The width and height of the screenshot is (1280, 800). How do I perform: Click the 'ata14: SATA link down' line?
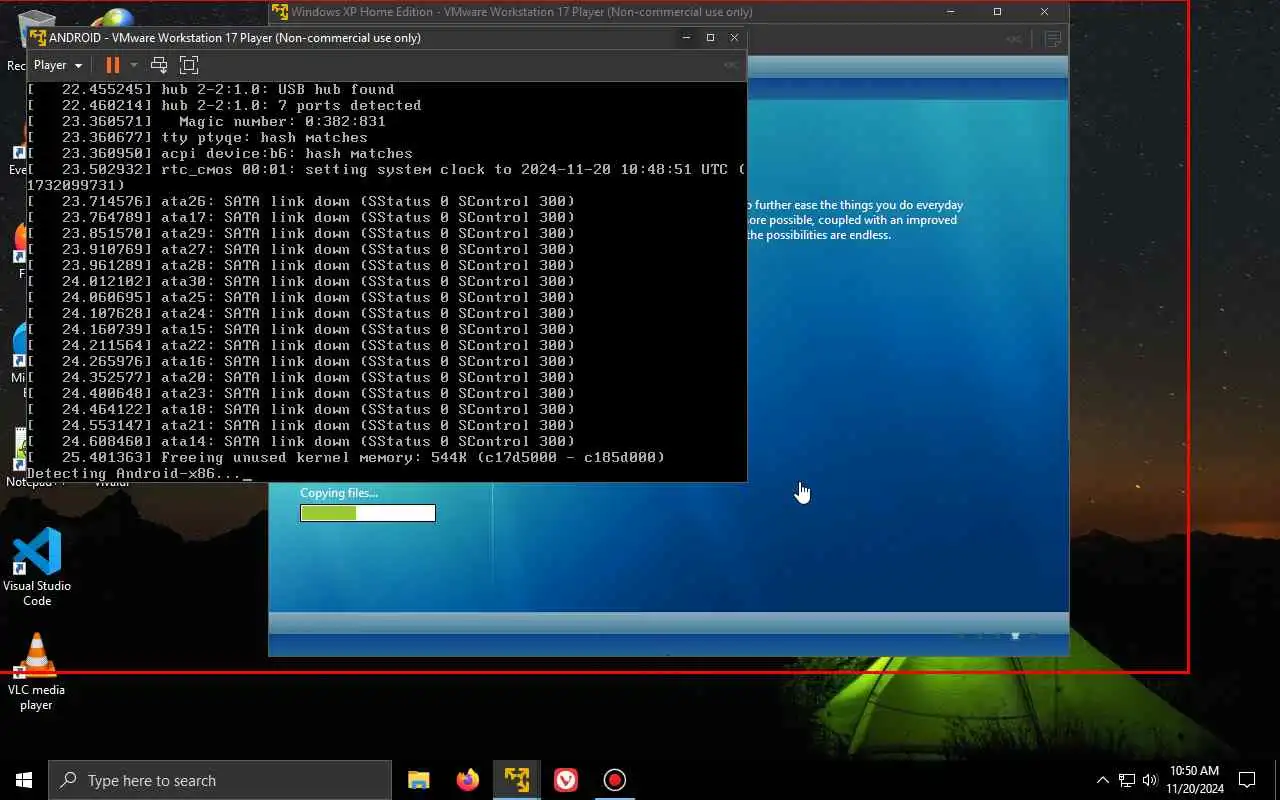point(301,441)
